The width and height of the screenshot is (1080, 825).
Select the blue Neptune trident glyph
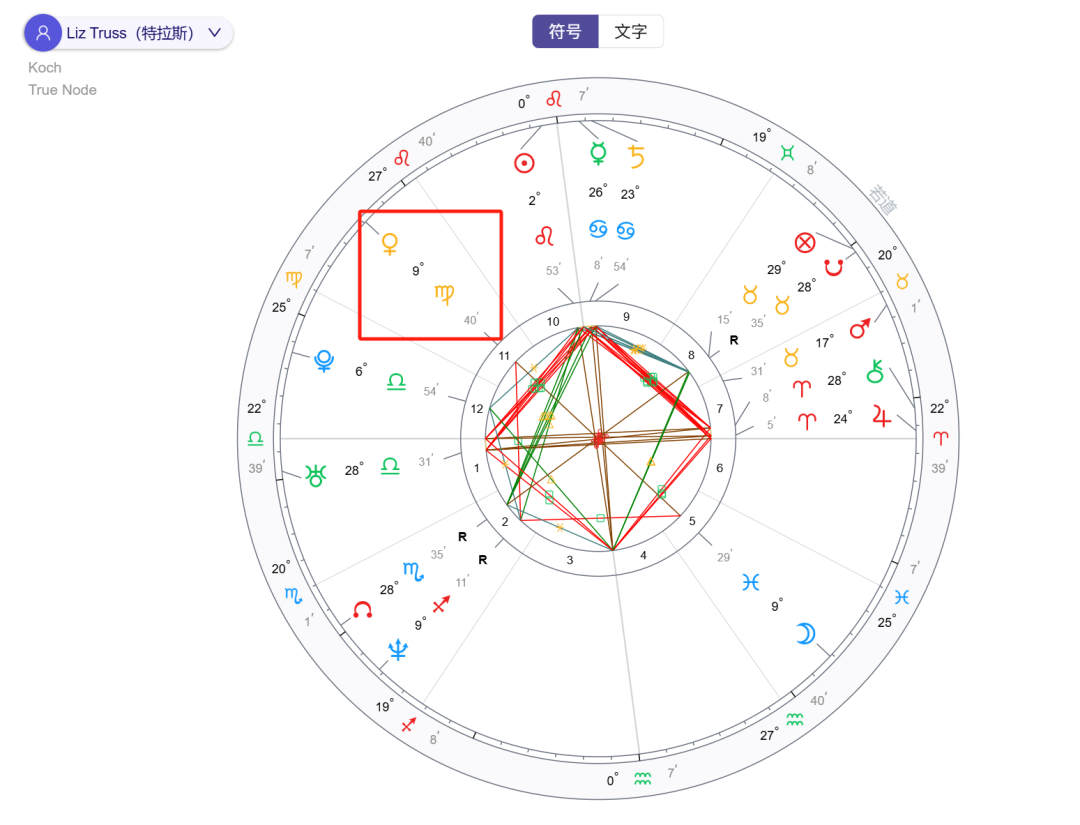[x=399, y=652]
